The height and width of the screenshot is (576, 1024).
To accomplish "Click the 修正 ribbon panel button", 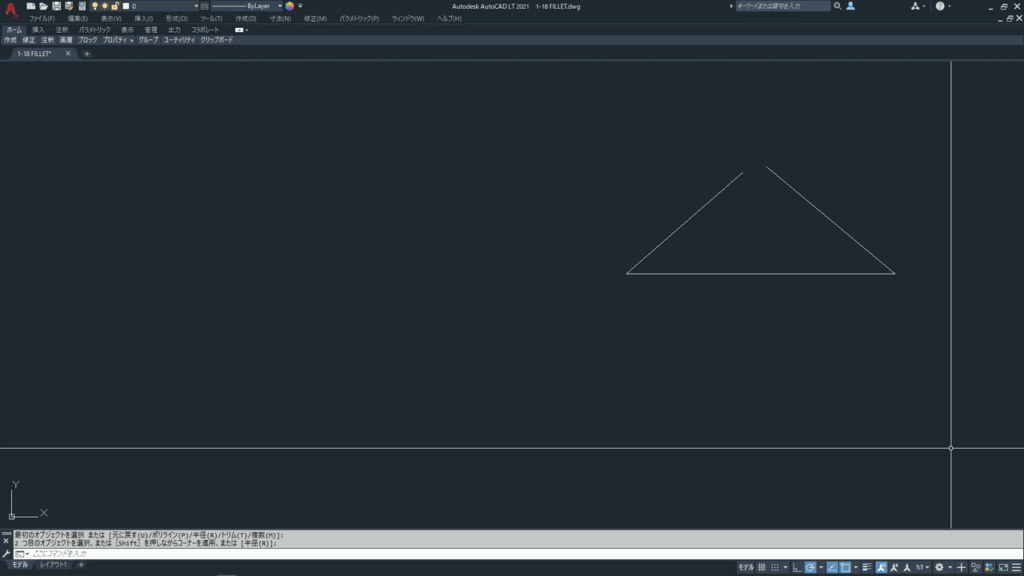I will [x=29, y=40].
